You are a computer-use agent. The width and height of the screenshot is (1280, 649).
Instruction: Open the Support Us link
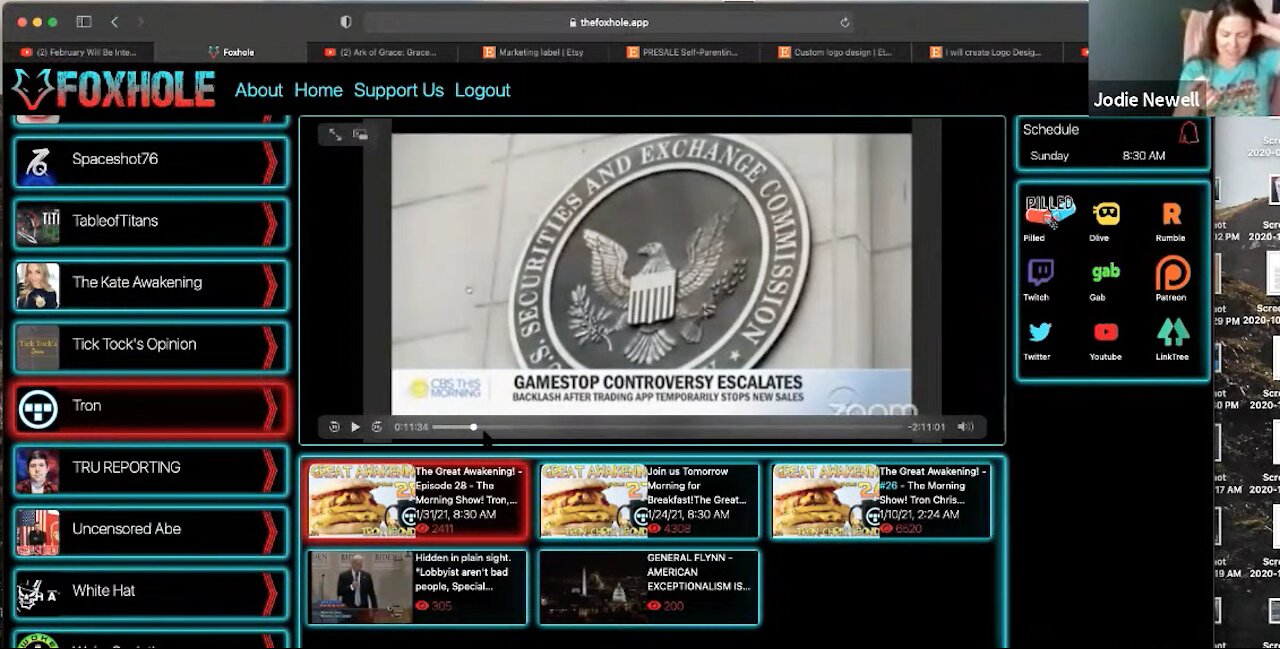(x=399, y=90)
